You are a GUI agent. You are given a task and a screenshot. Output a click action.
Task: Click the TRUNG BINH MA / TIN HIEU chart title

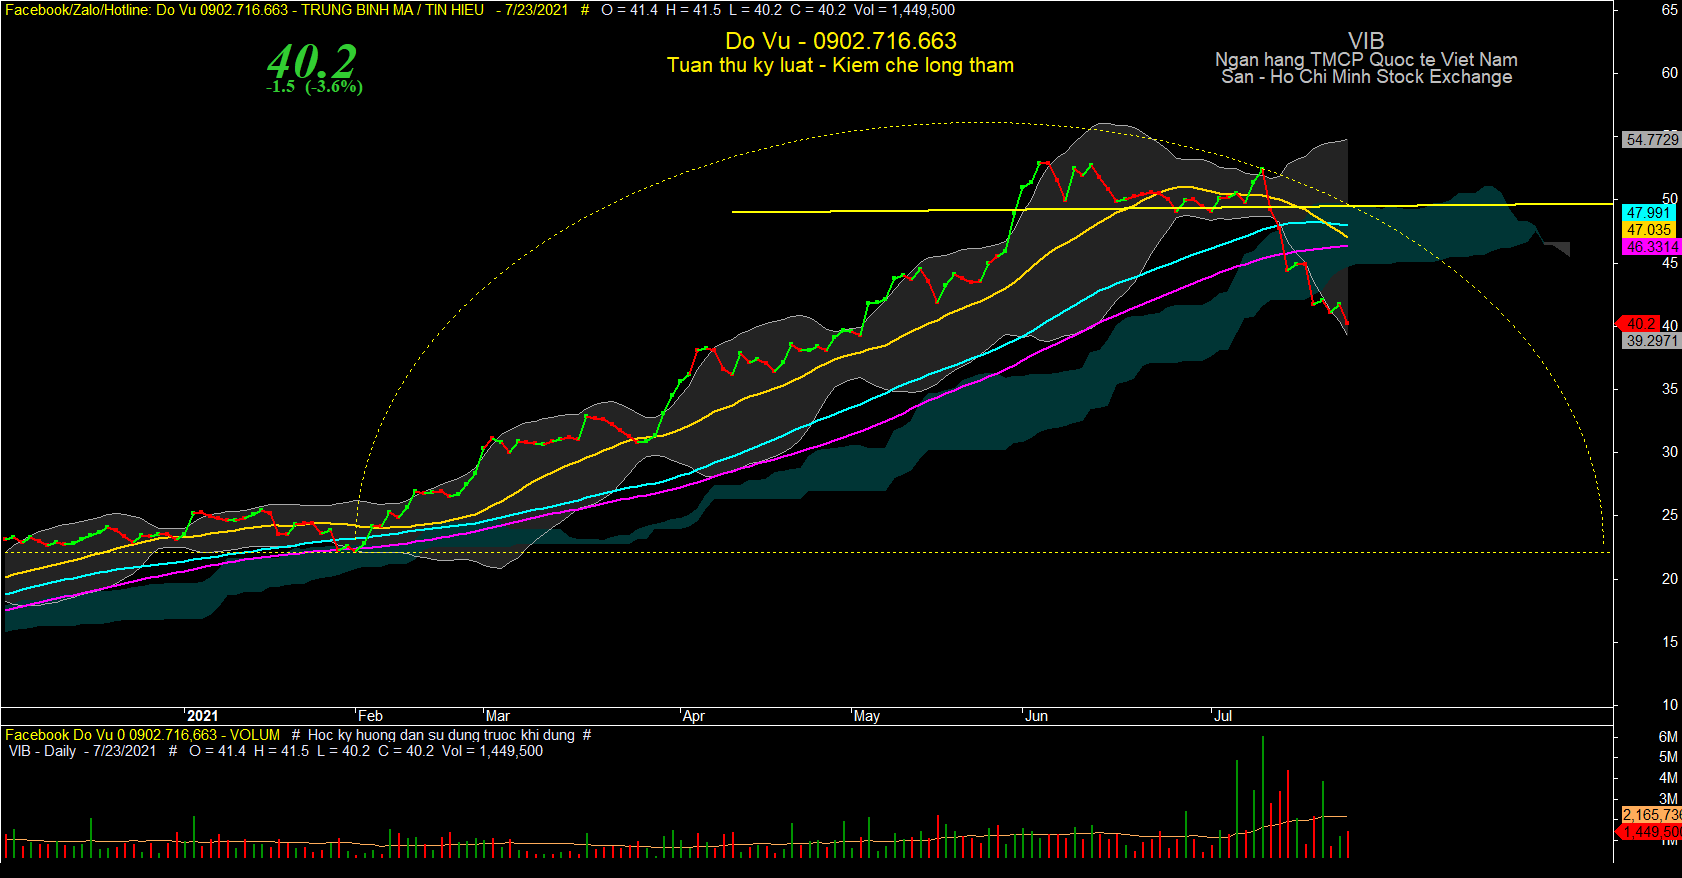(x=393, y=10)
